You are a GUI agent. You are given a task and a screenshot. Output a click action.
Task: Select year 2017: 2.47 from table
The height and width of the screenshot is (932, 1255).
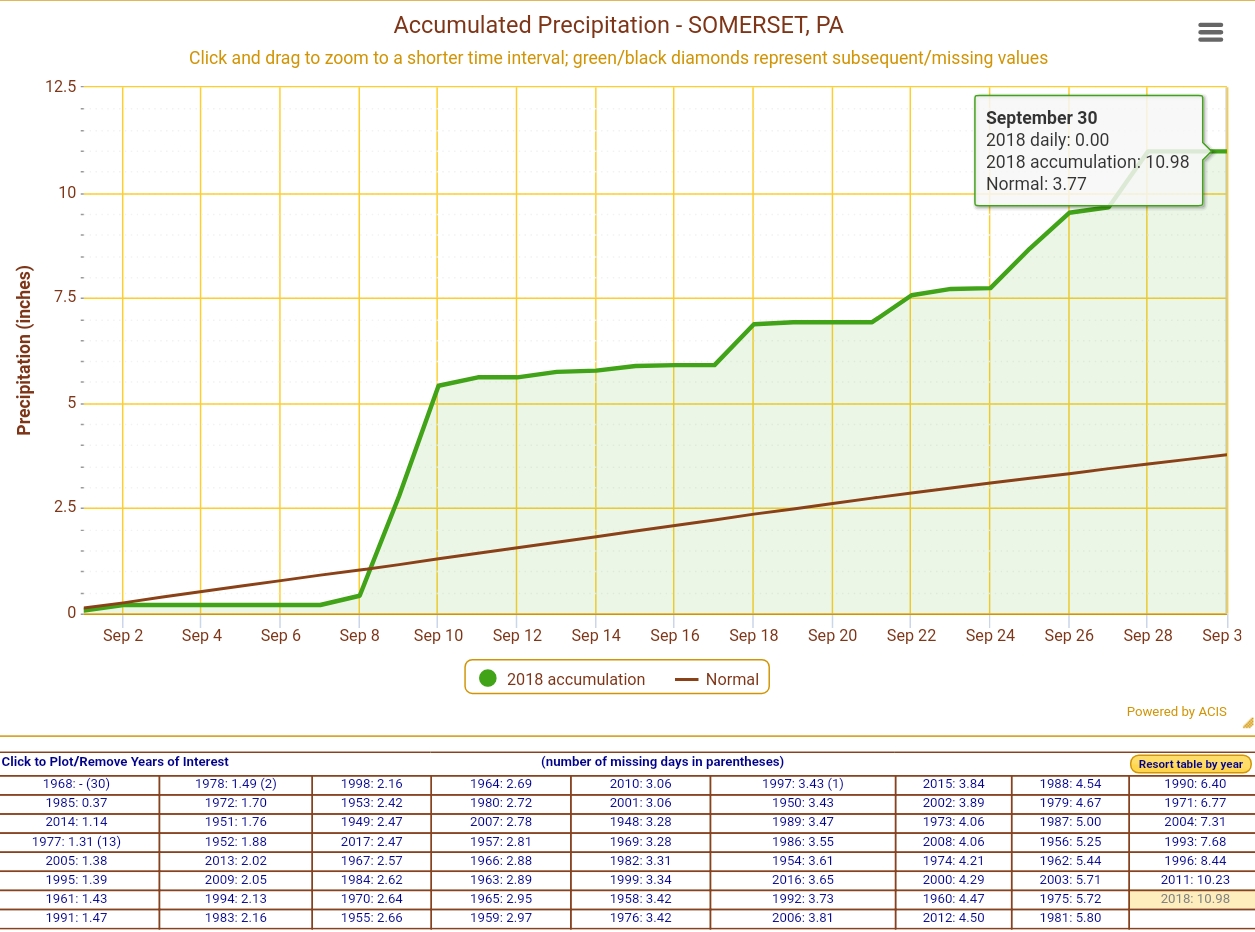371,841
